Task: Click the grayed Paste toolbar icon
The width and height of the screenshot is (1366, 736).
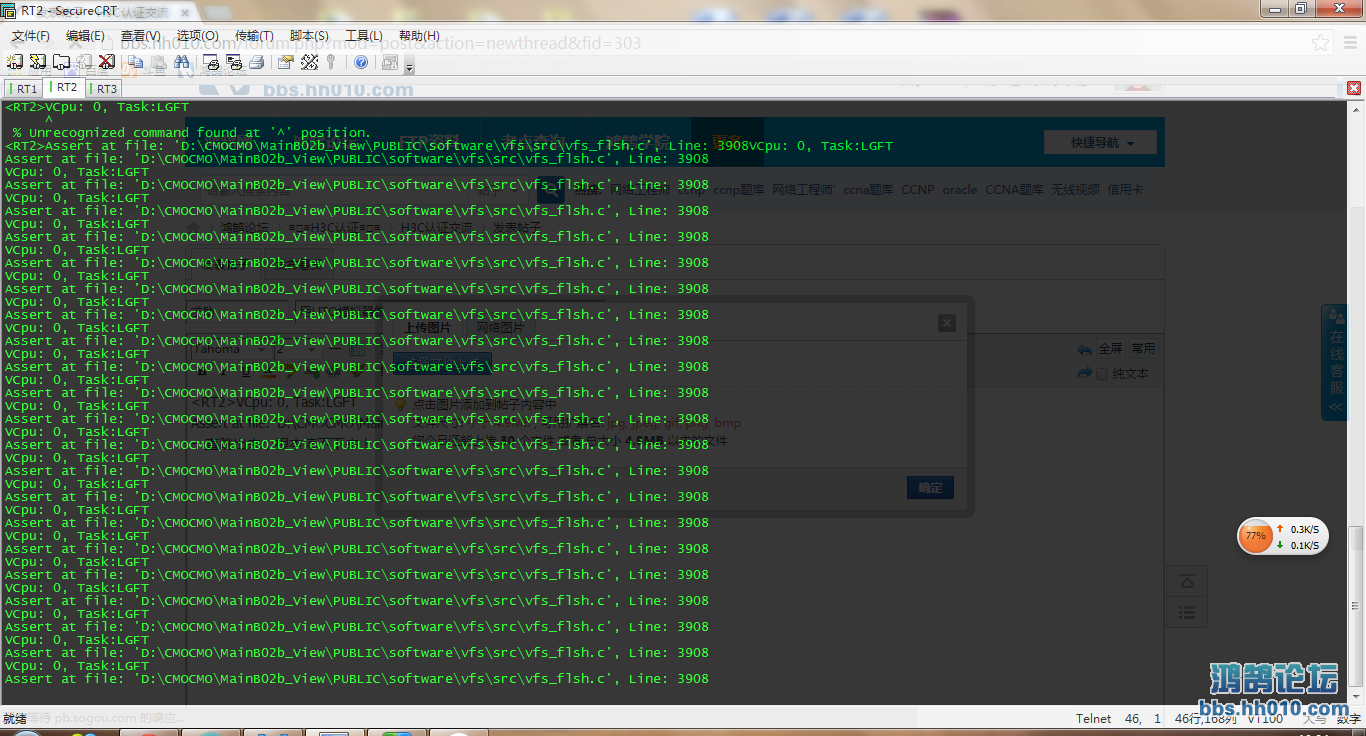Action: pyautogui.click(x=159, y=62)
